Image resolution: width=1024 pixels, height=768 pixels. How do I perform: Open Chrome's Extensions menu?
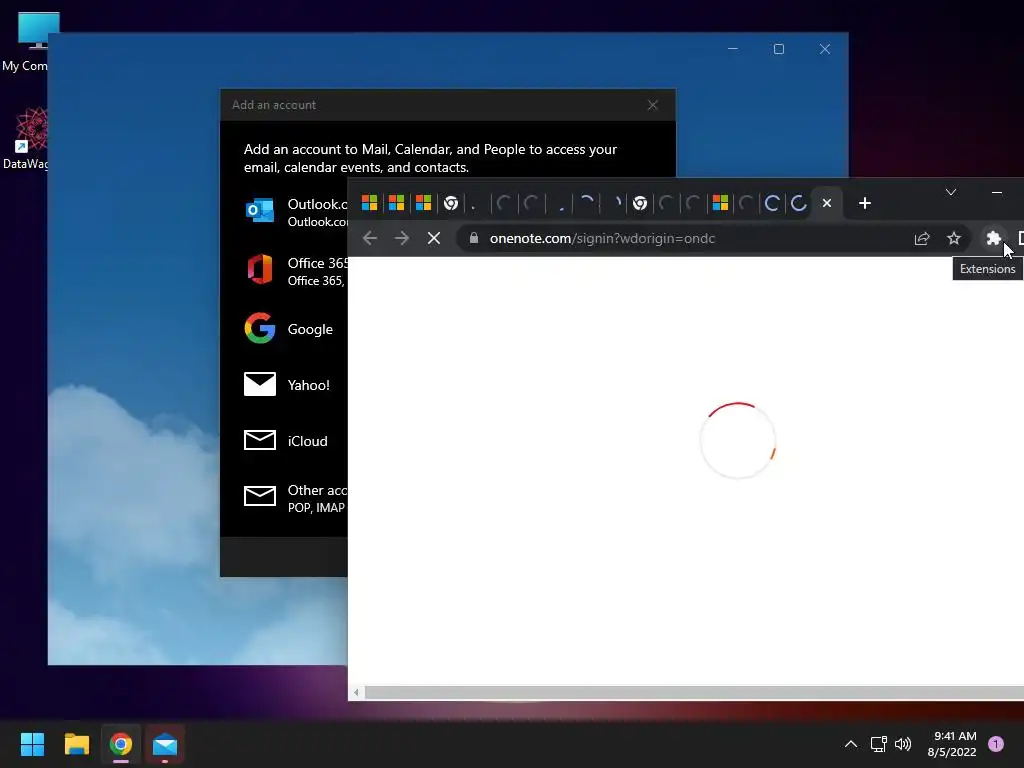pos(993,238)
